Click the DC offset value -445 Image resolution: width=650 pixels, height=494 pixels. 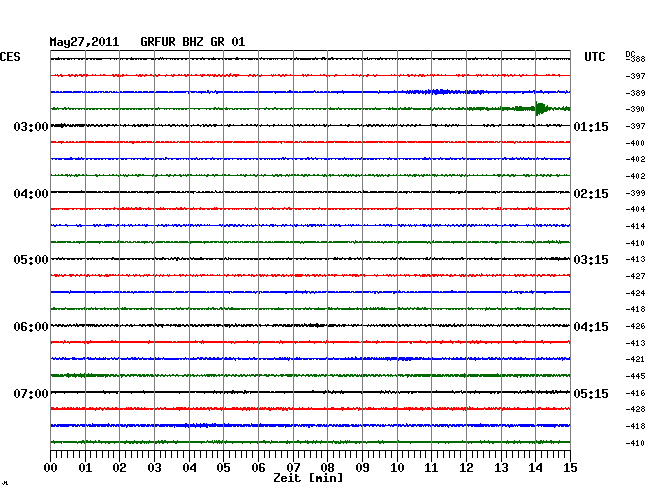(635, 376)
